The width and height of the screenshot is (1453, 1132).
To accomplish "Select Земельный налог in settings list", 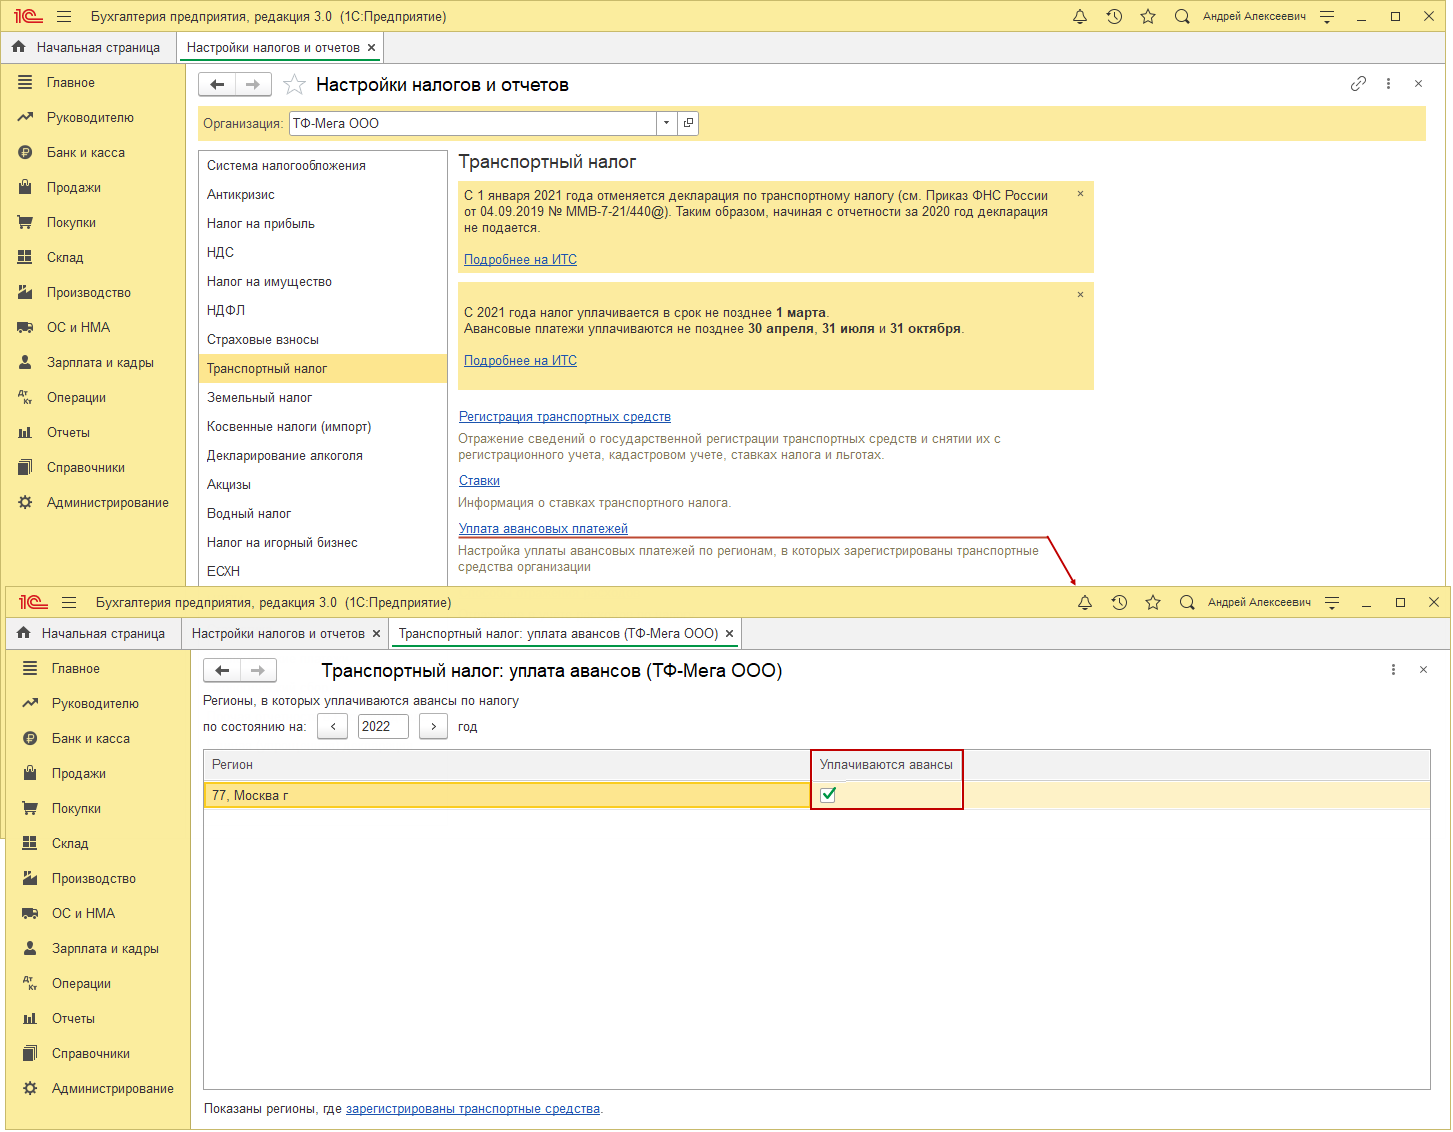I will (x=322, y=398).
